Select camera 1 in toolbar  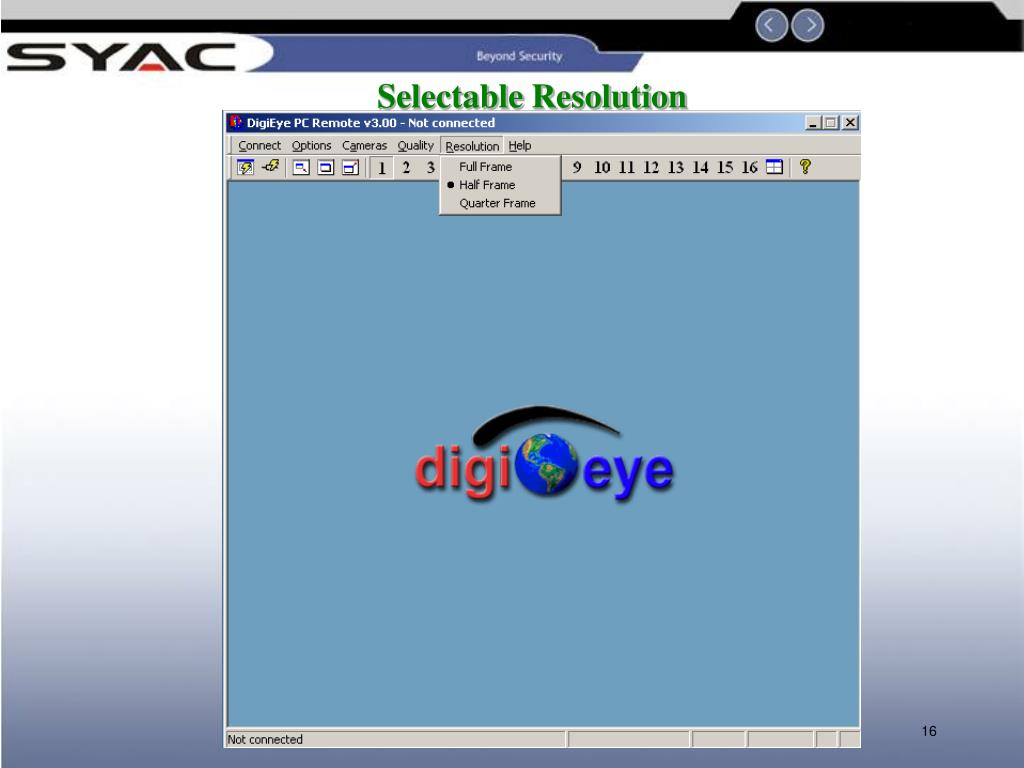[381, 167]
